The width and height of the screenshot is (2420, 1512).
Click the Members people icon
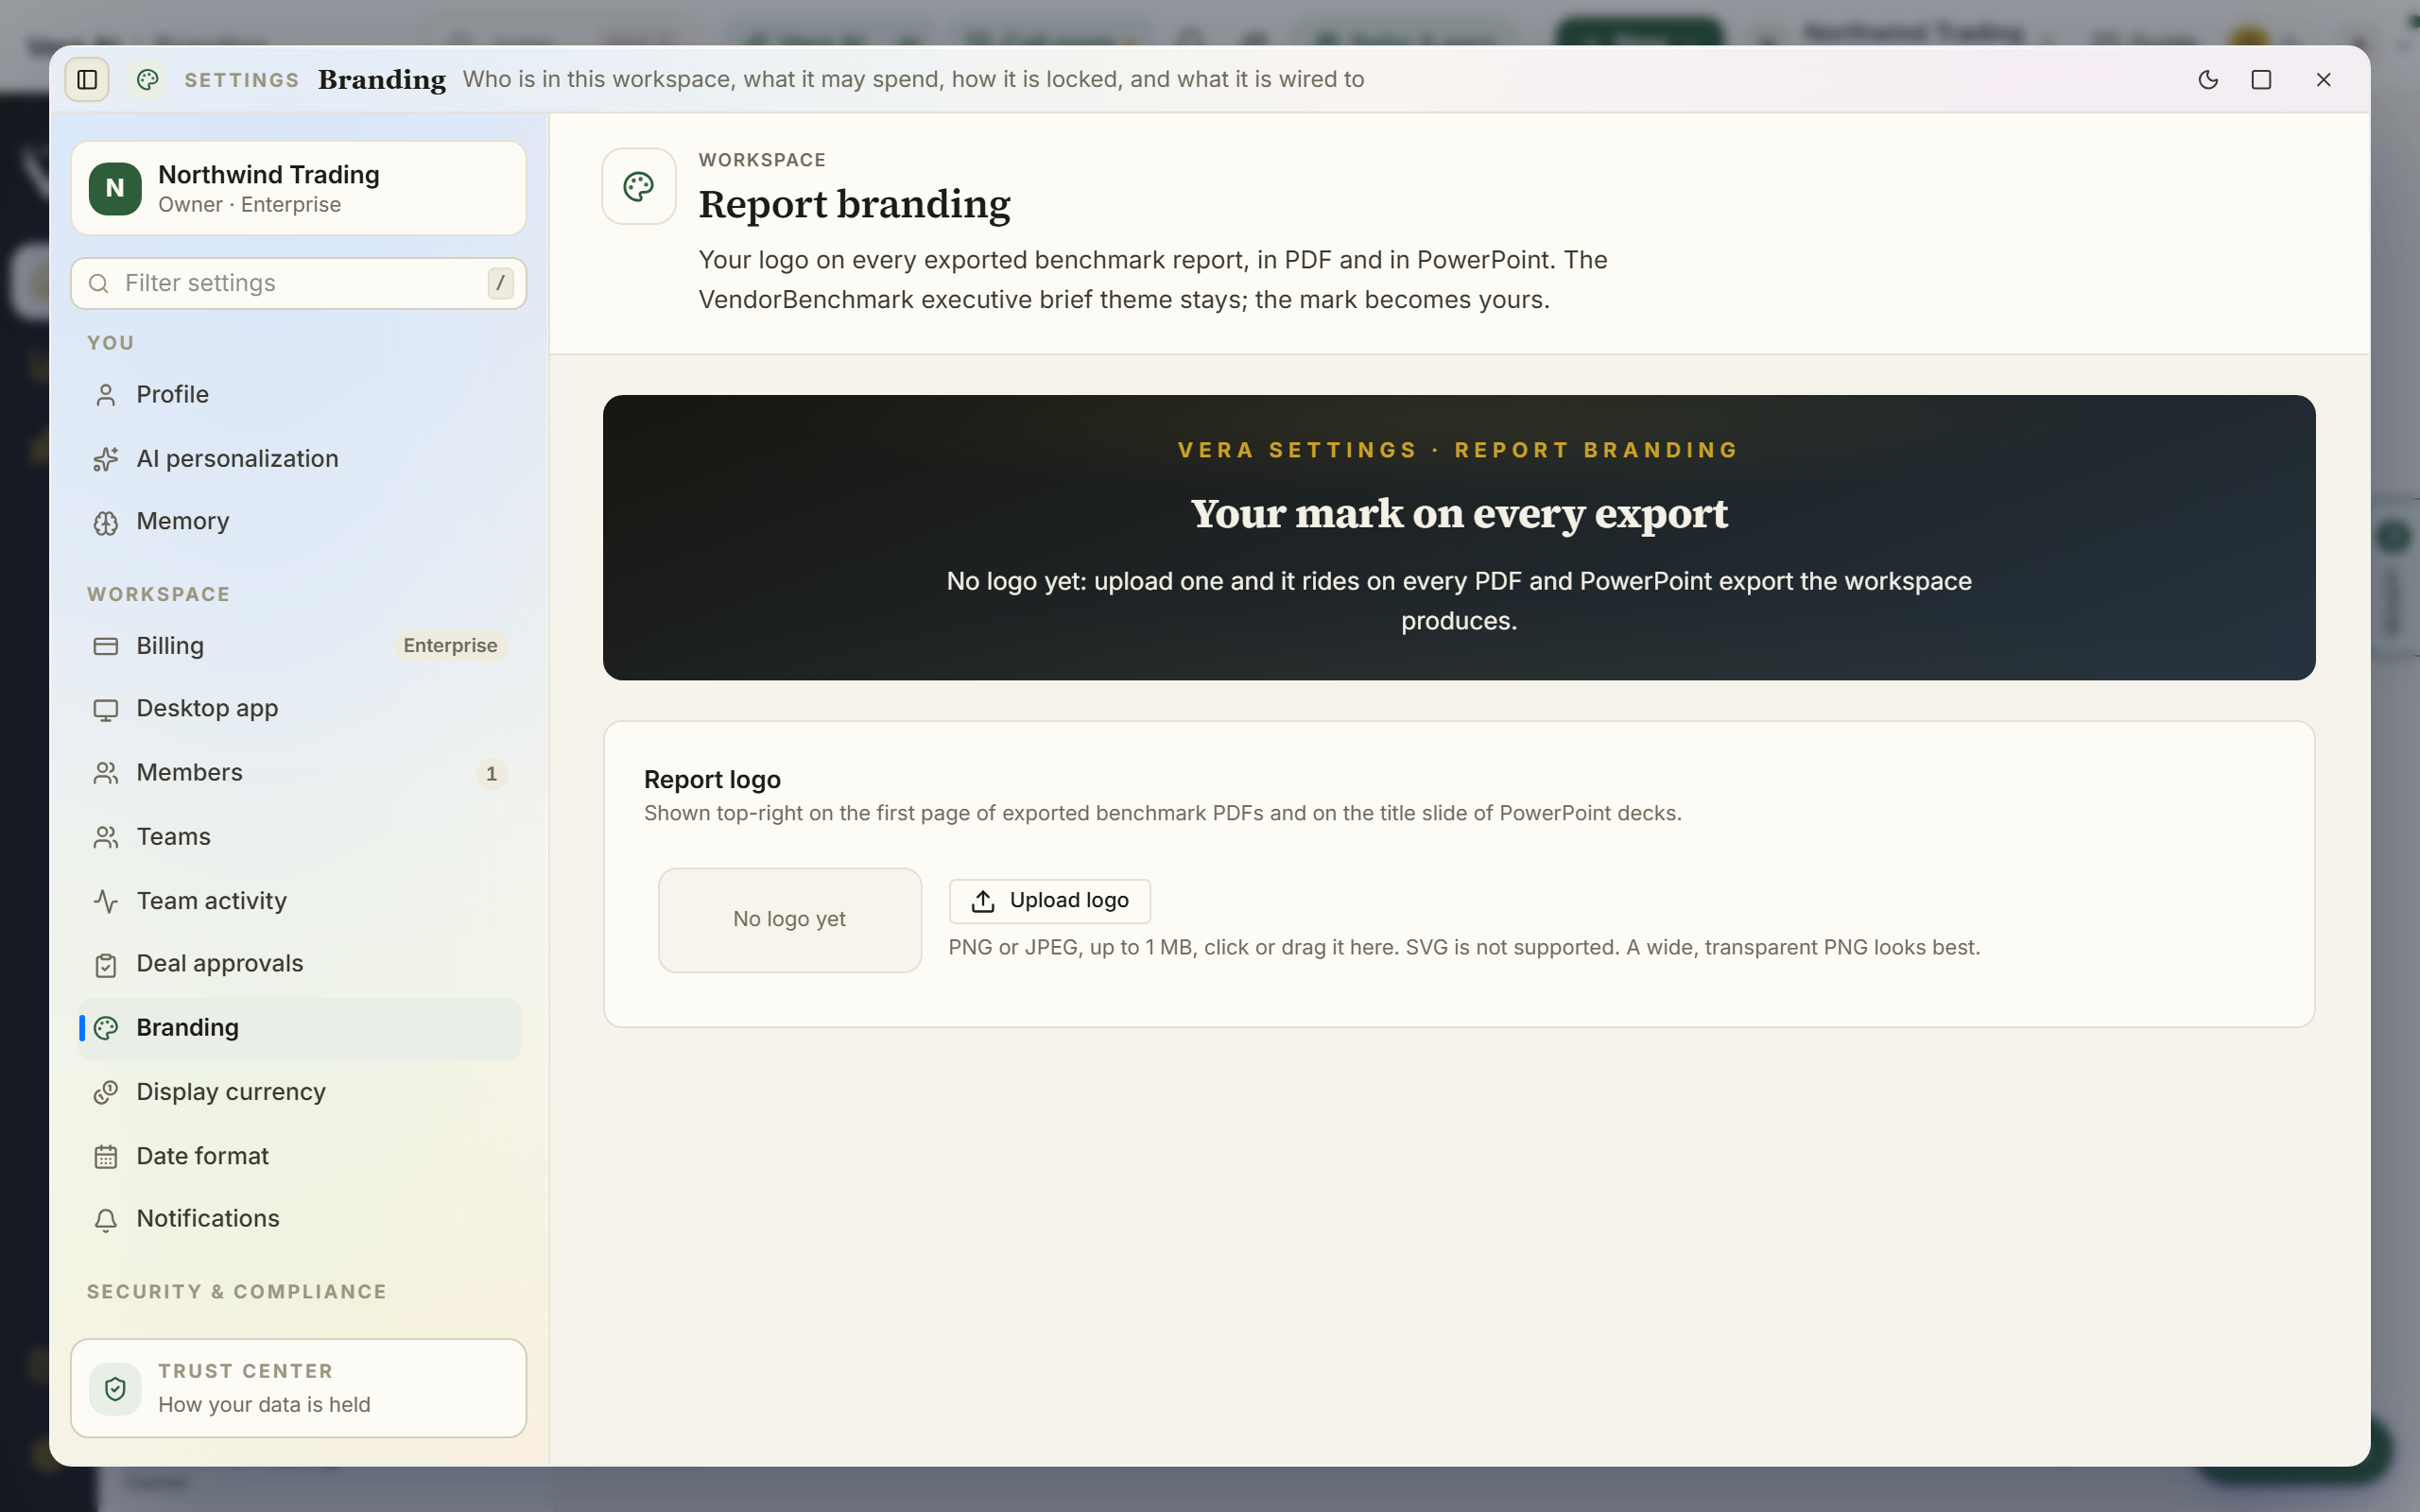pyautogui.click(x=106, y=773)
